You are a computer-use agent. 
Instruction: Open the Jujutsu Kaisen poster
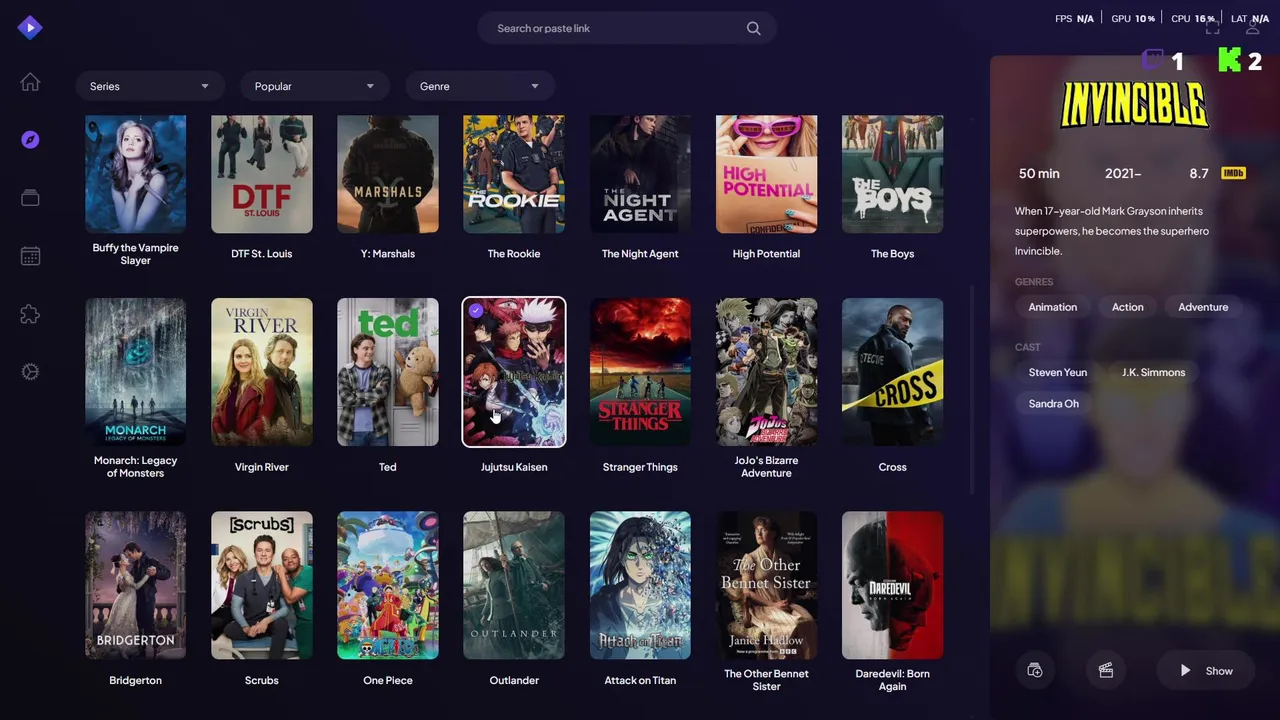click(514, 372)
